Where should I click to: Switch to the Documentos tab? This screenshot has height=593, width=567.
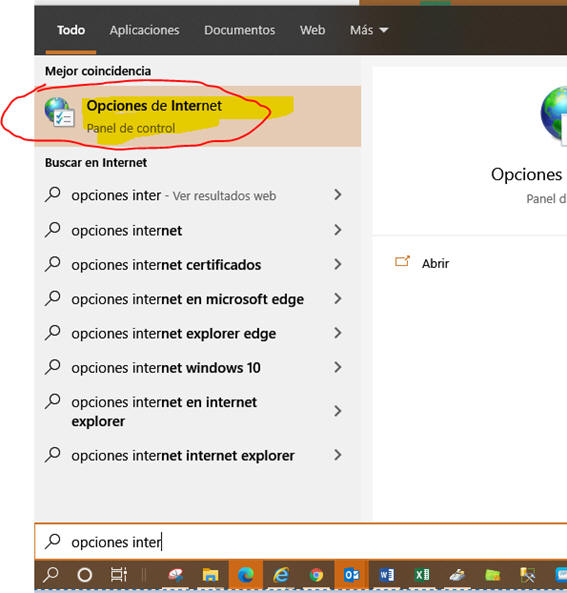tap(239, 30)
